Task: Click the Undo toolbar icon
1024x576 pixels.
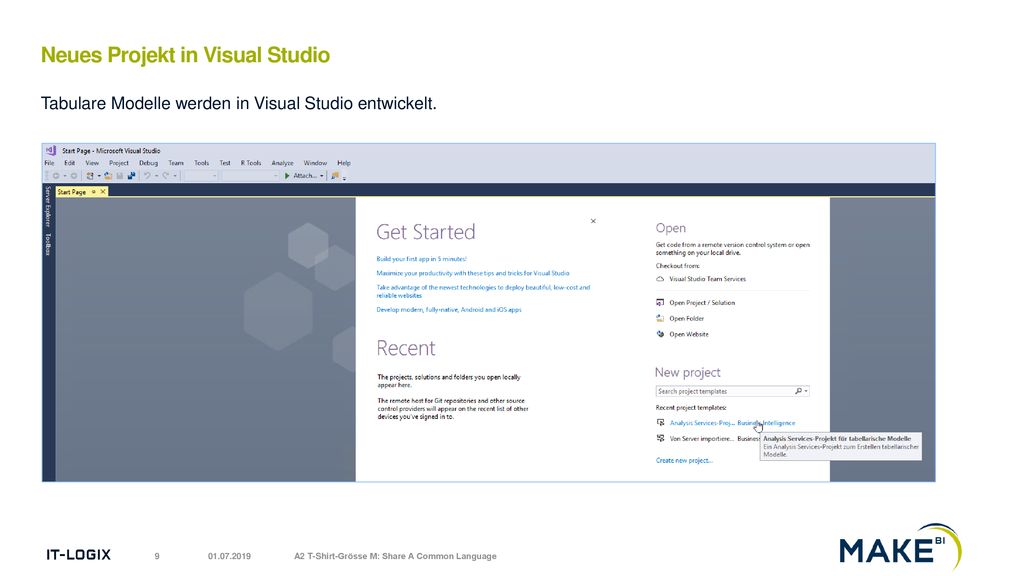Action: (x=148, y=176)
